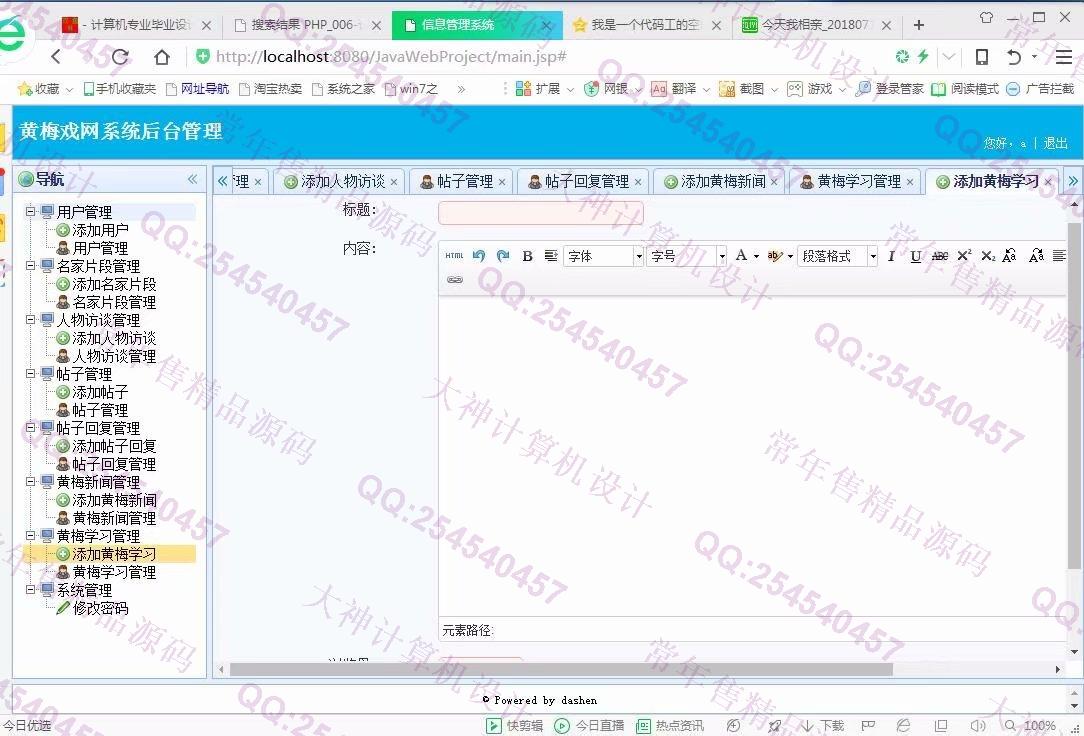Screen dimensions: 1084x736
Task: Apply superscript formatting
Action: click(x=964, y=256)
